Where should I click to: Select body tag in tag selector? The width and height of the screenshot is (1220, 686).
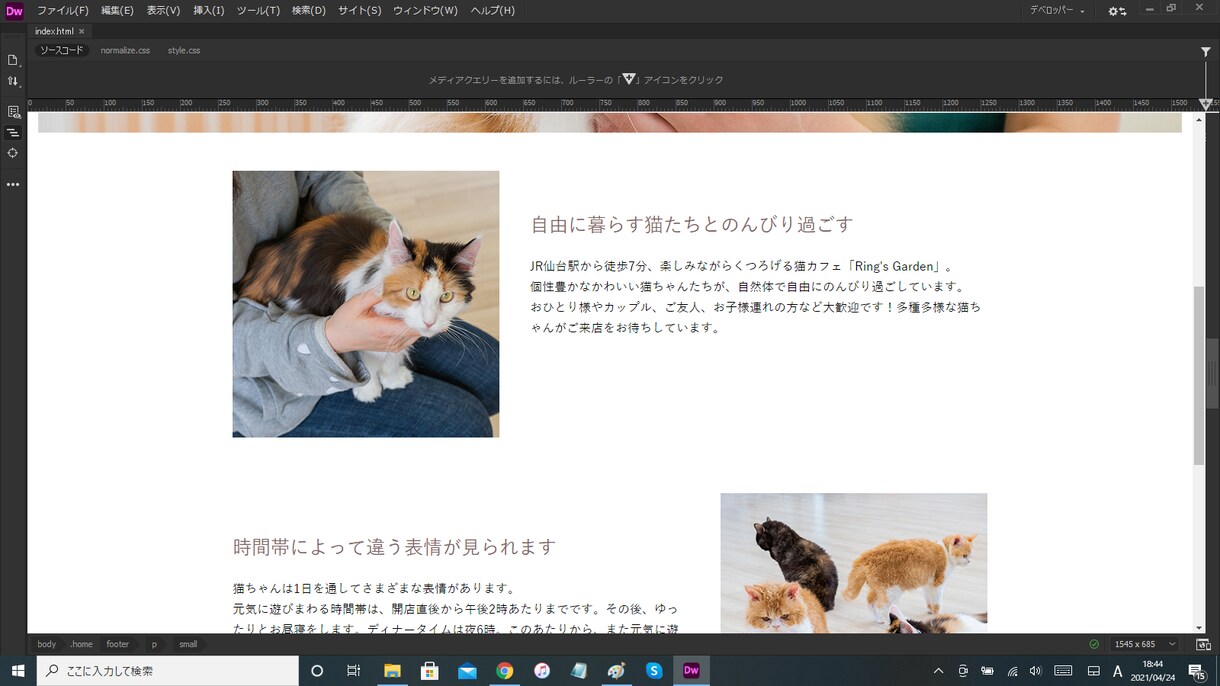[47, 645]
